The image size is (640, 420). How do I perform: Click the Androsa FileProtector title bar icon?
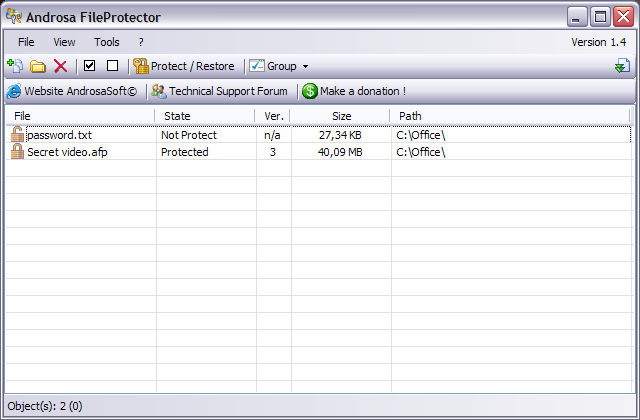point(14,16)
